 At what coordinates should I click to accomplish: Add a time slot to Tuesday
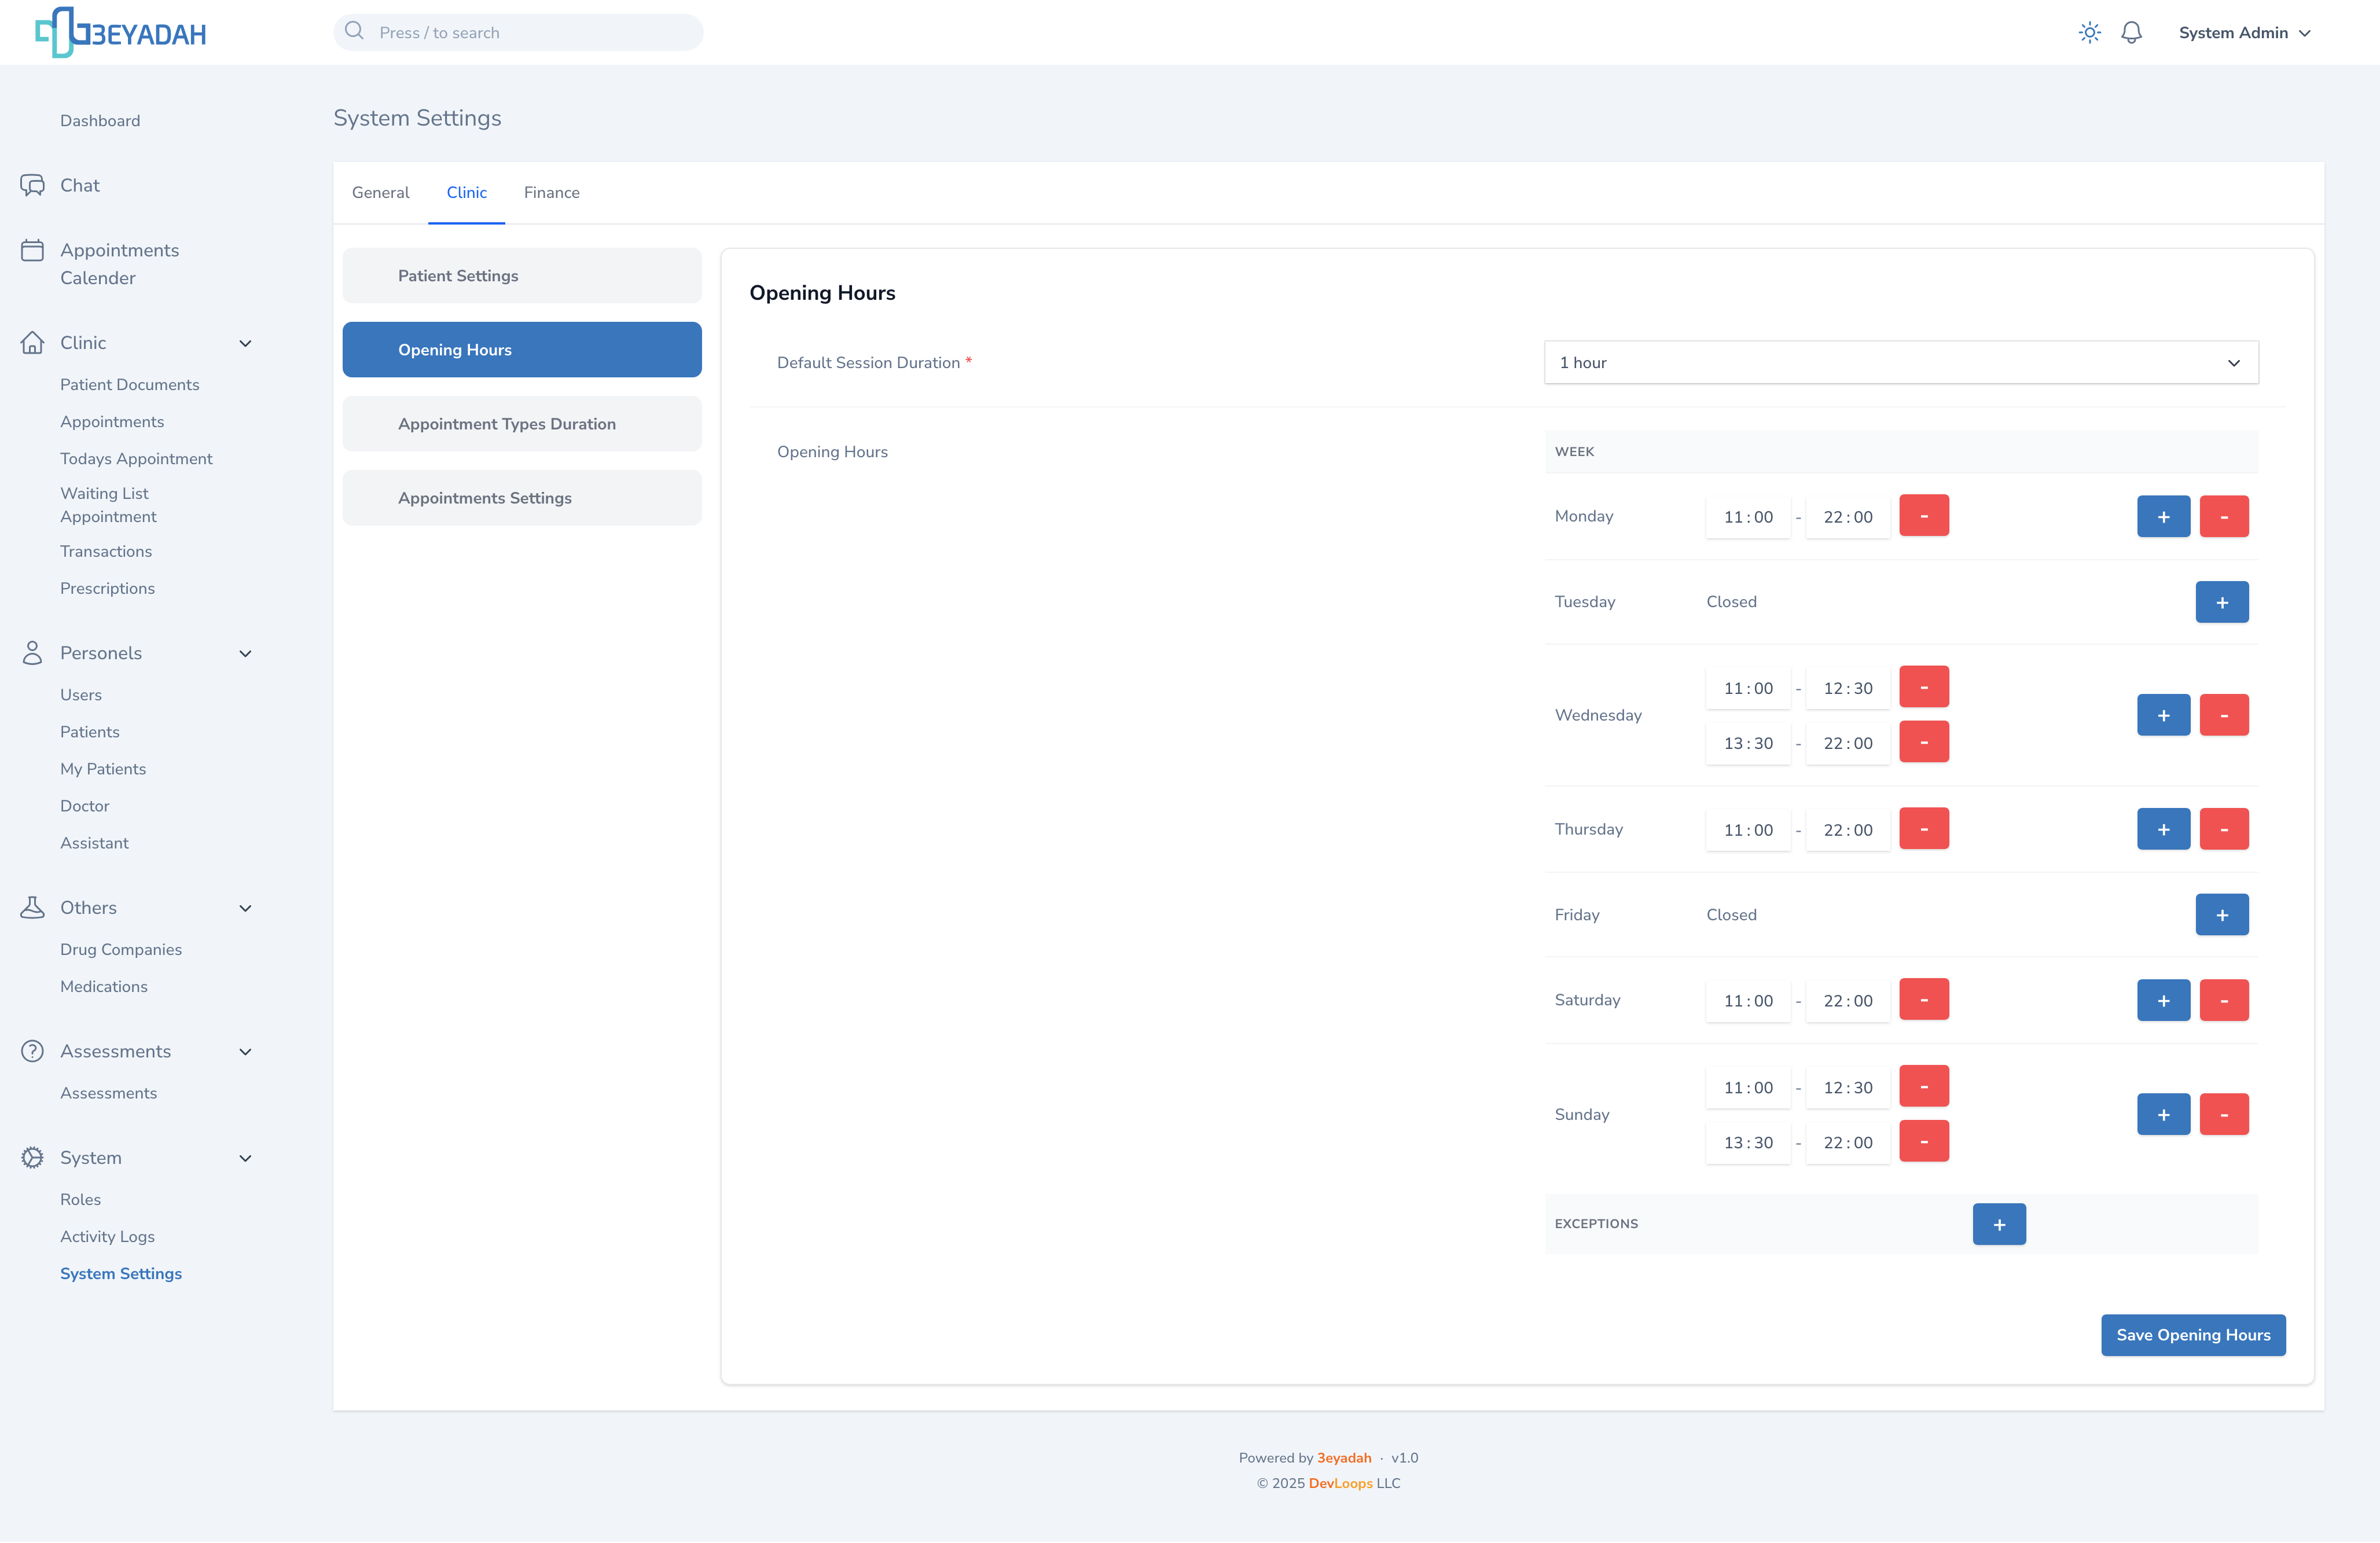click(2221, 602)
